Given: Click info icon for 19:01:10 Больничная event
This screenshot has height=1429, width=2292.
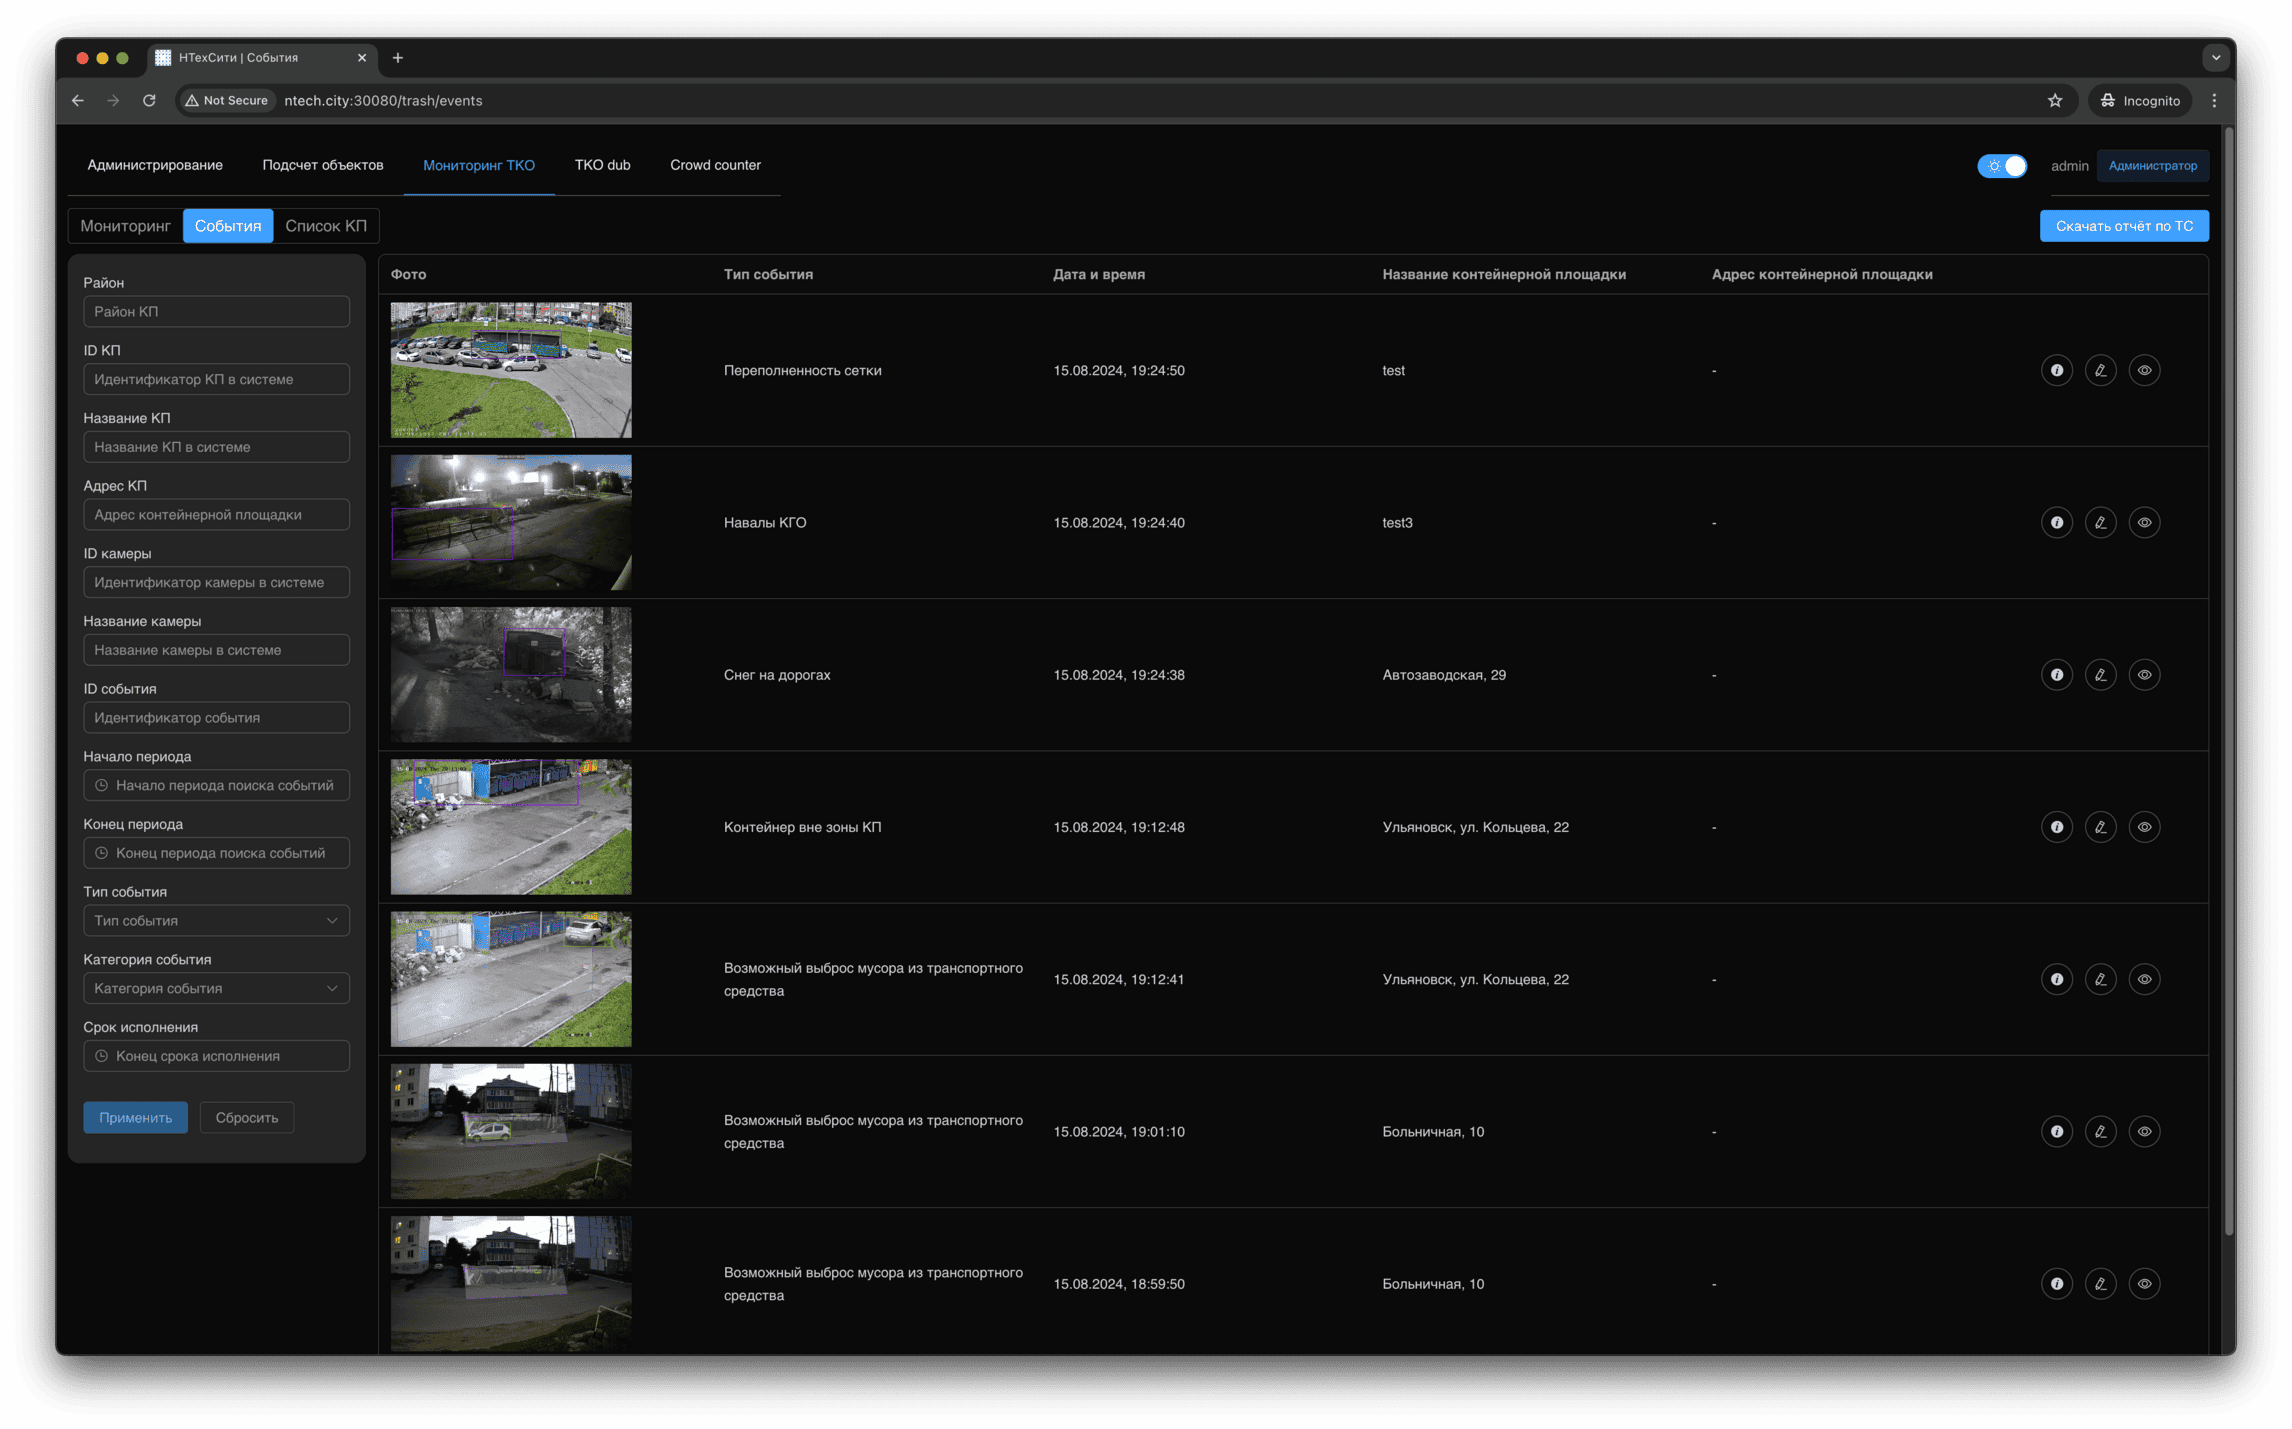Looking at the screenshot, I should point(2056,1131).
